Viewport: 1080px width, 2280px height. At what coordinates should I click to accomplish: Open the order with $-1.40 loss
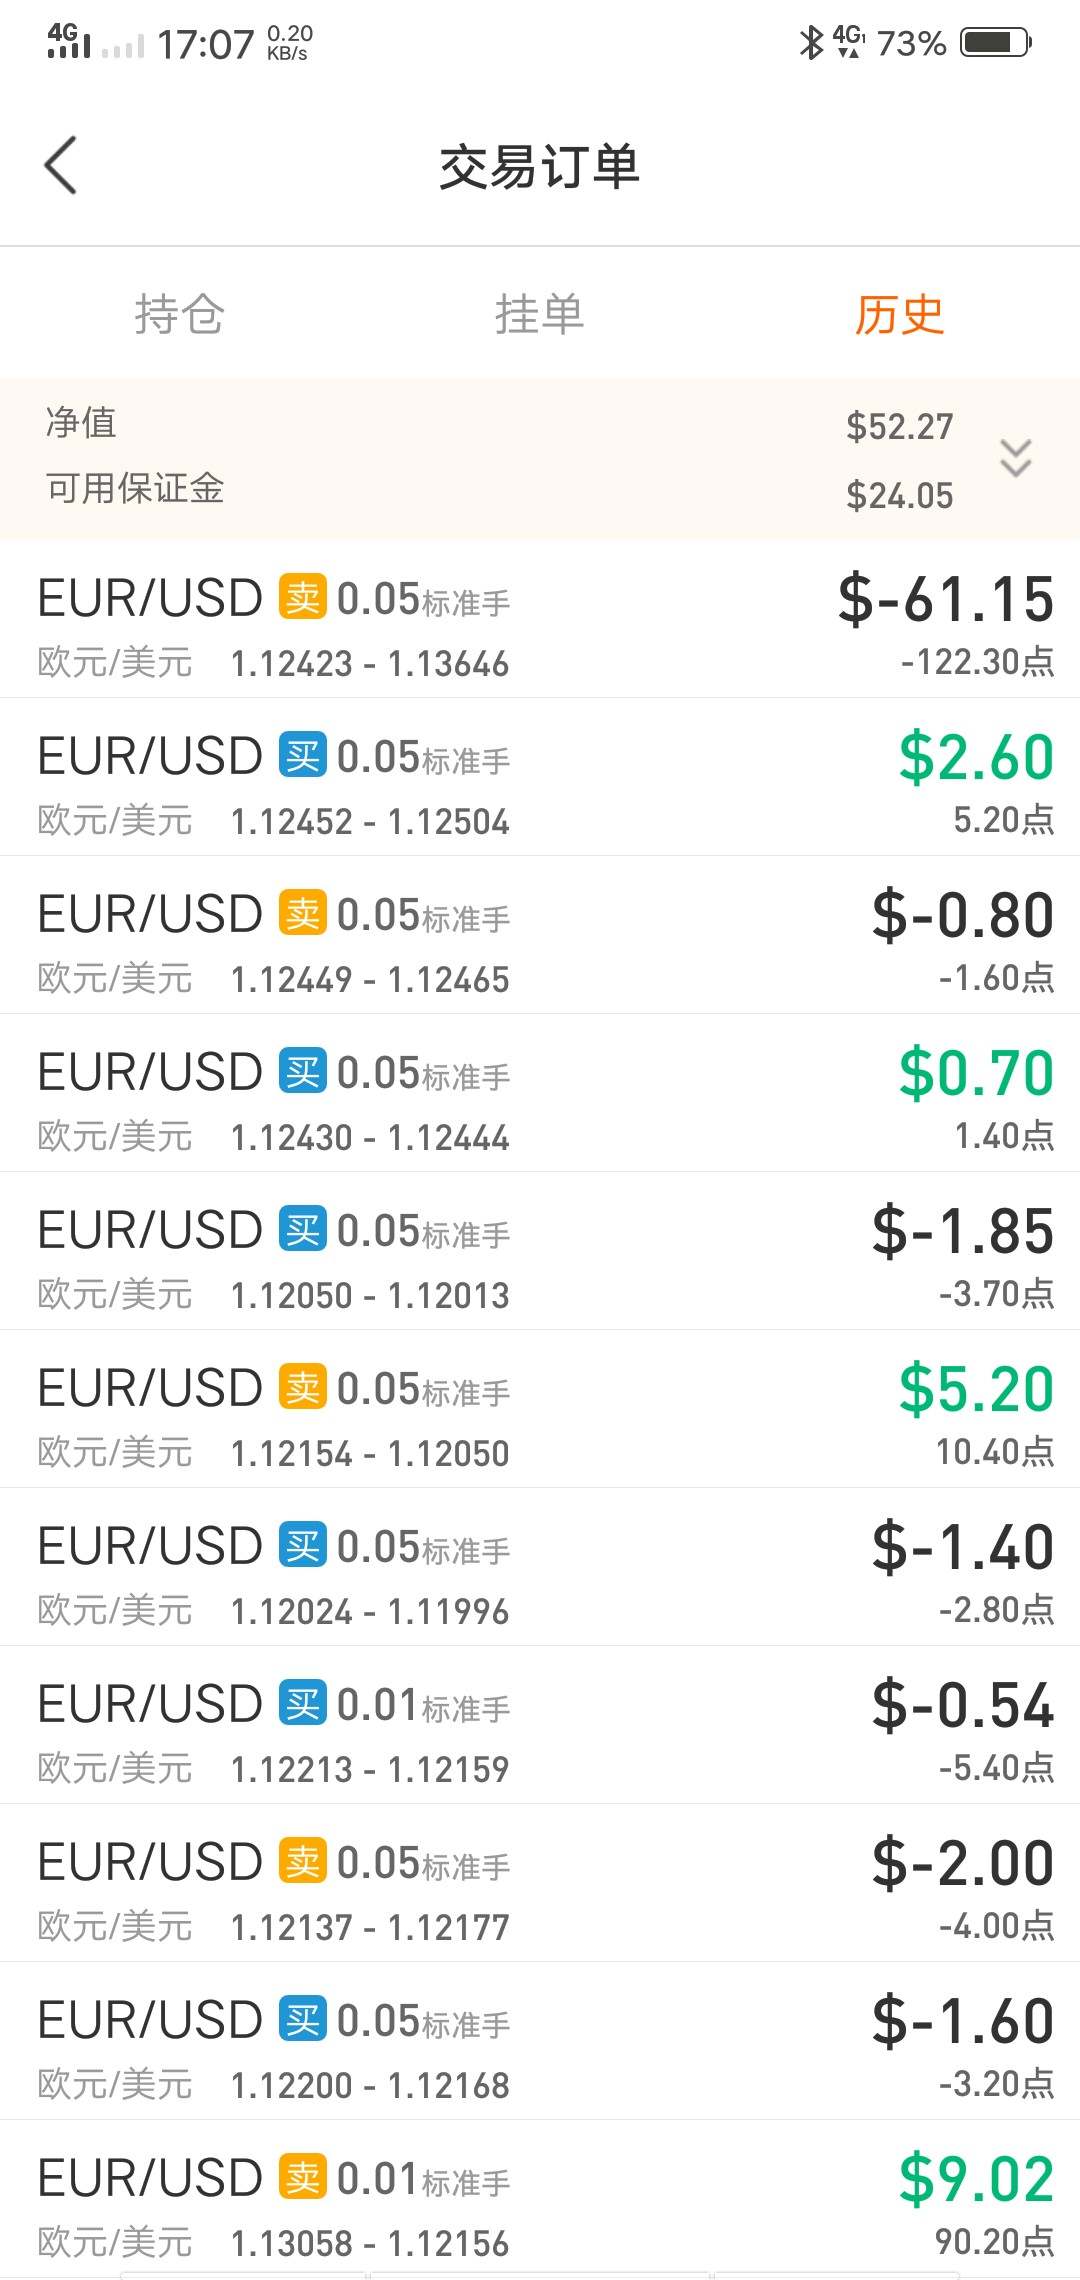click(540, 1567)
